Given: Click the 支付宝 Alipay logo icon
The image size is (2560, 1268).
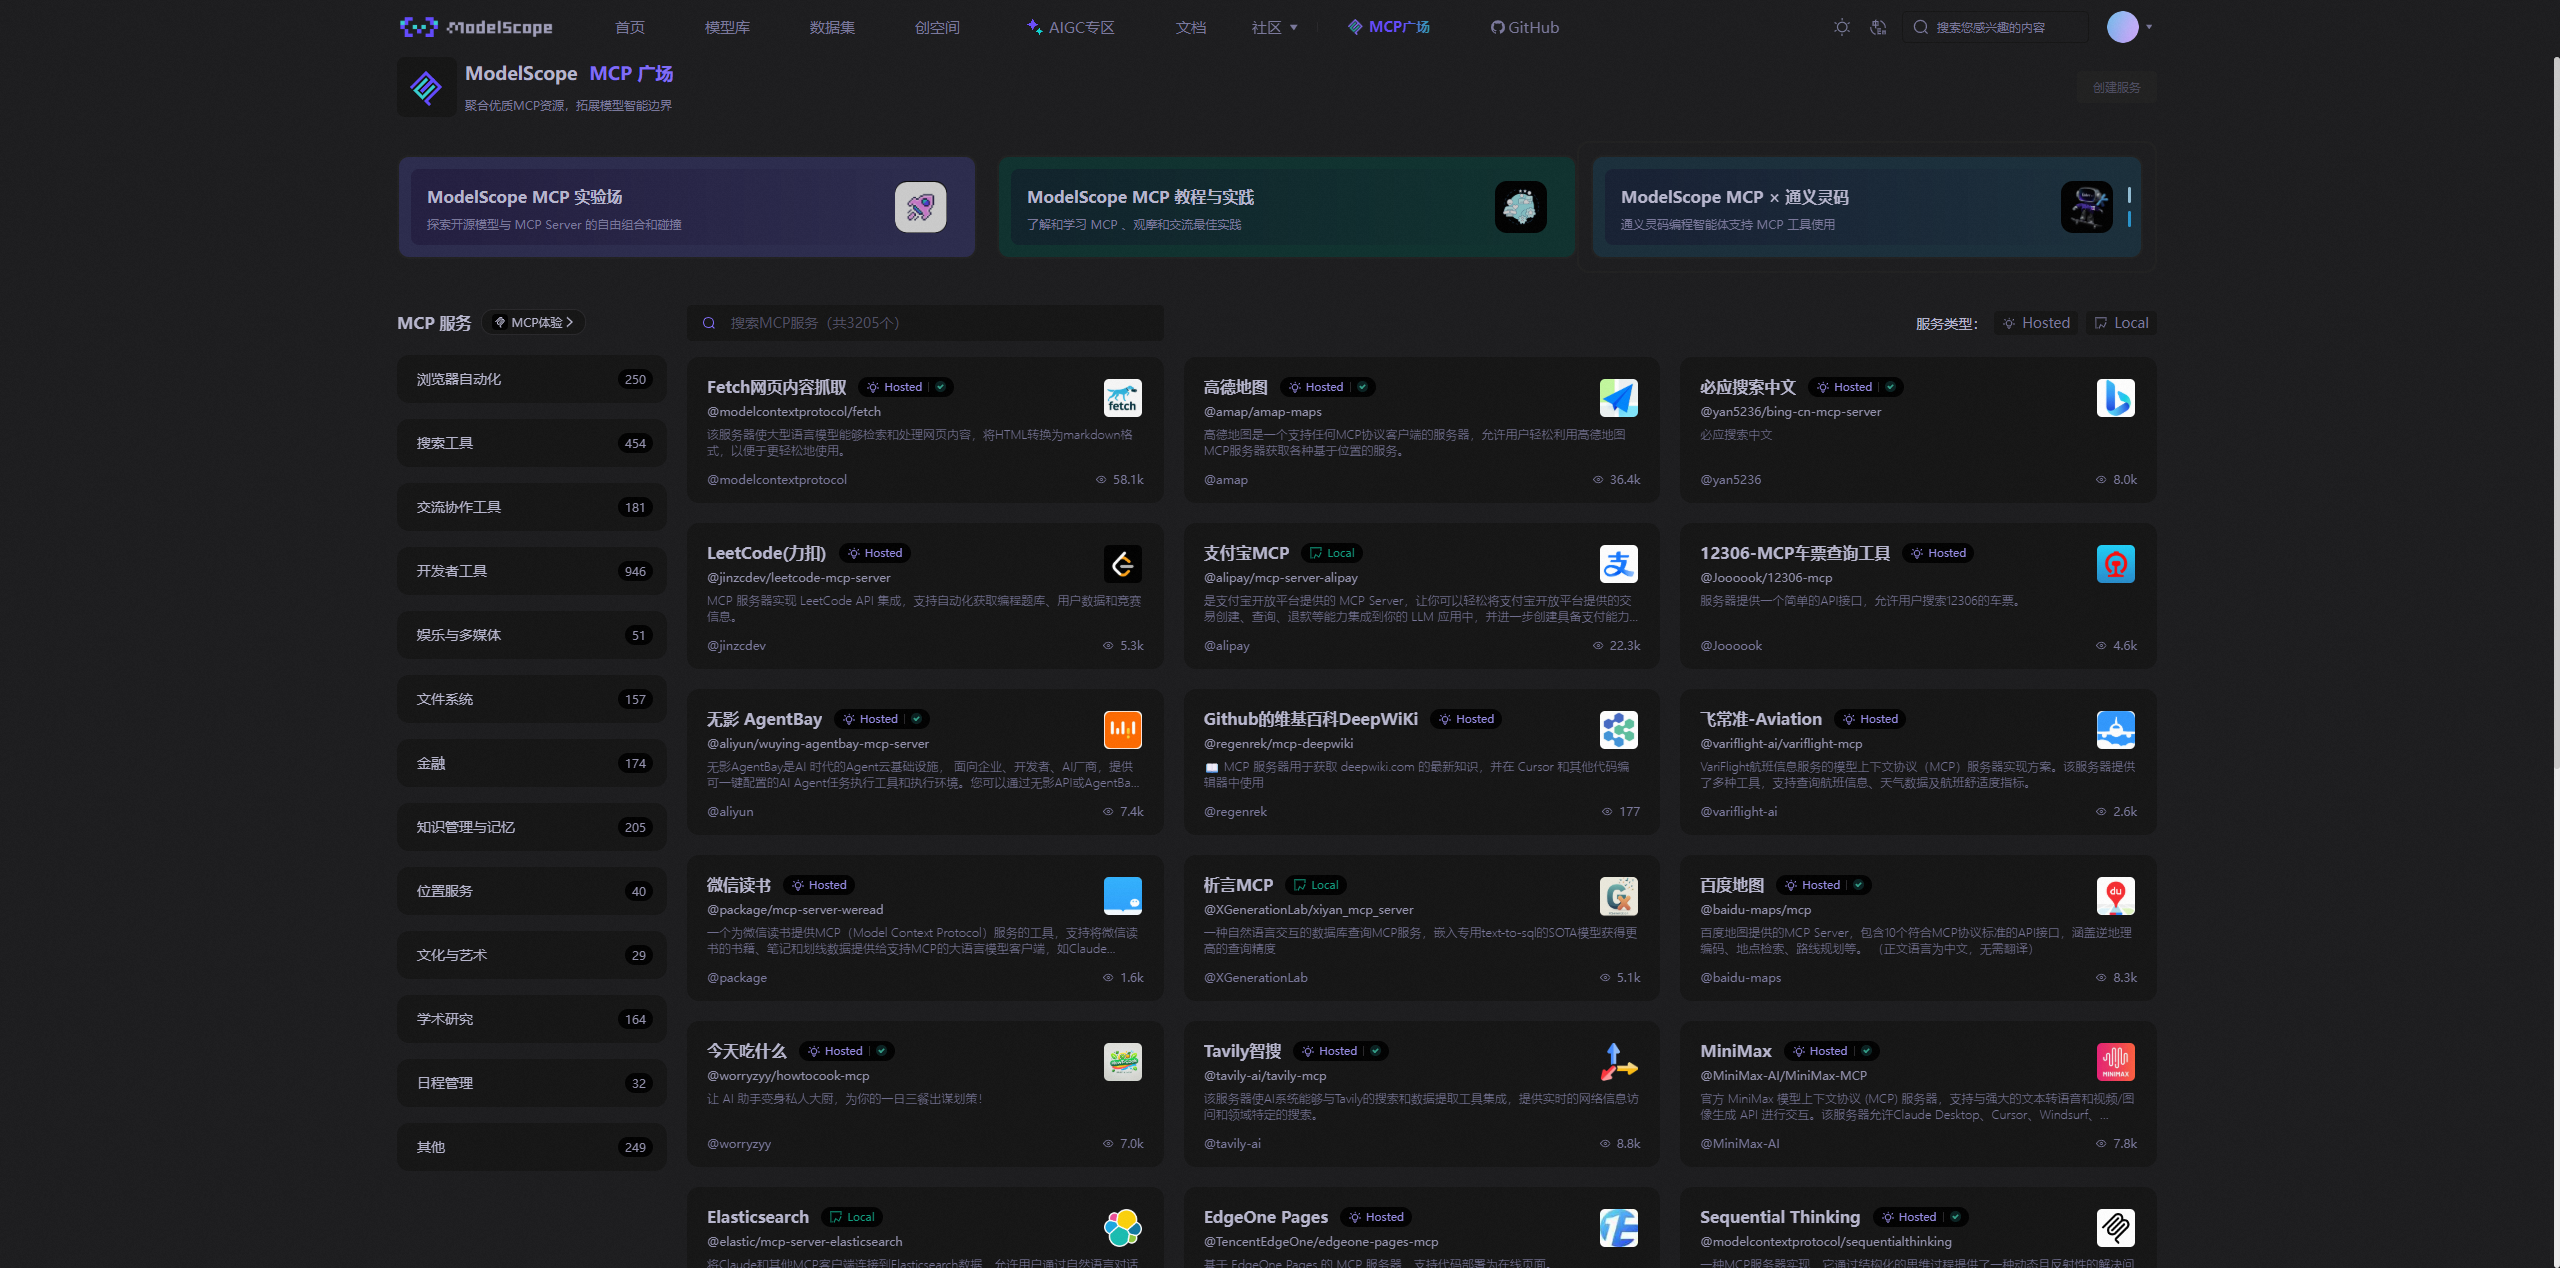Looking at the screenshot, I should click(x=1618, y=564).
